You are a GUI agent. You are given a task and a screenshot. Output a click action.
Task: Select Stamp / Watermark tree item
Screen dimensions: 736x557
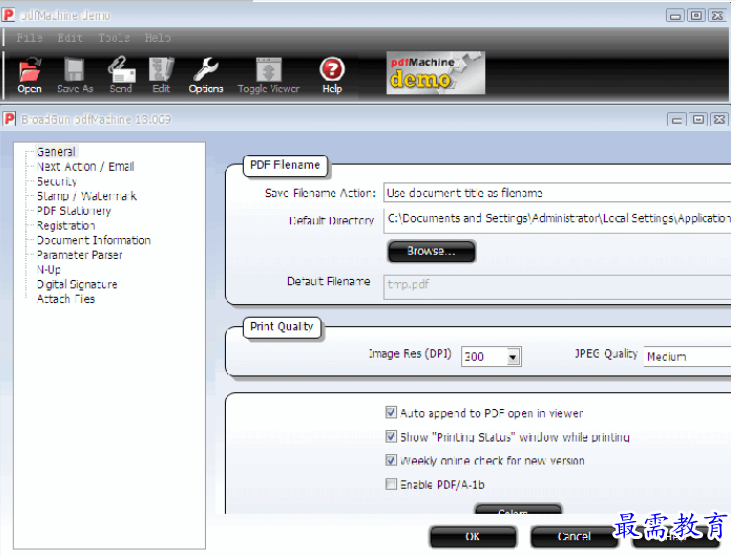tap(87, 196)
